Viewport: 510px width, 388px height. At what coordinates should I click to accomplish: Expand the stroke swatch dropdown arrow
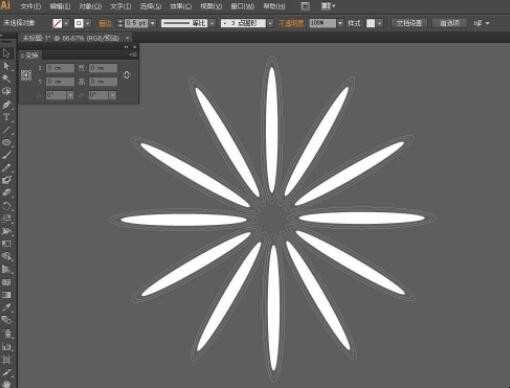coord(88,23)
